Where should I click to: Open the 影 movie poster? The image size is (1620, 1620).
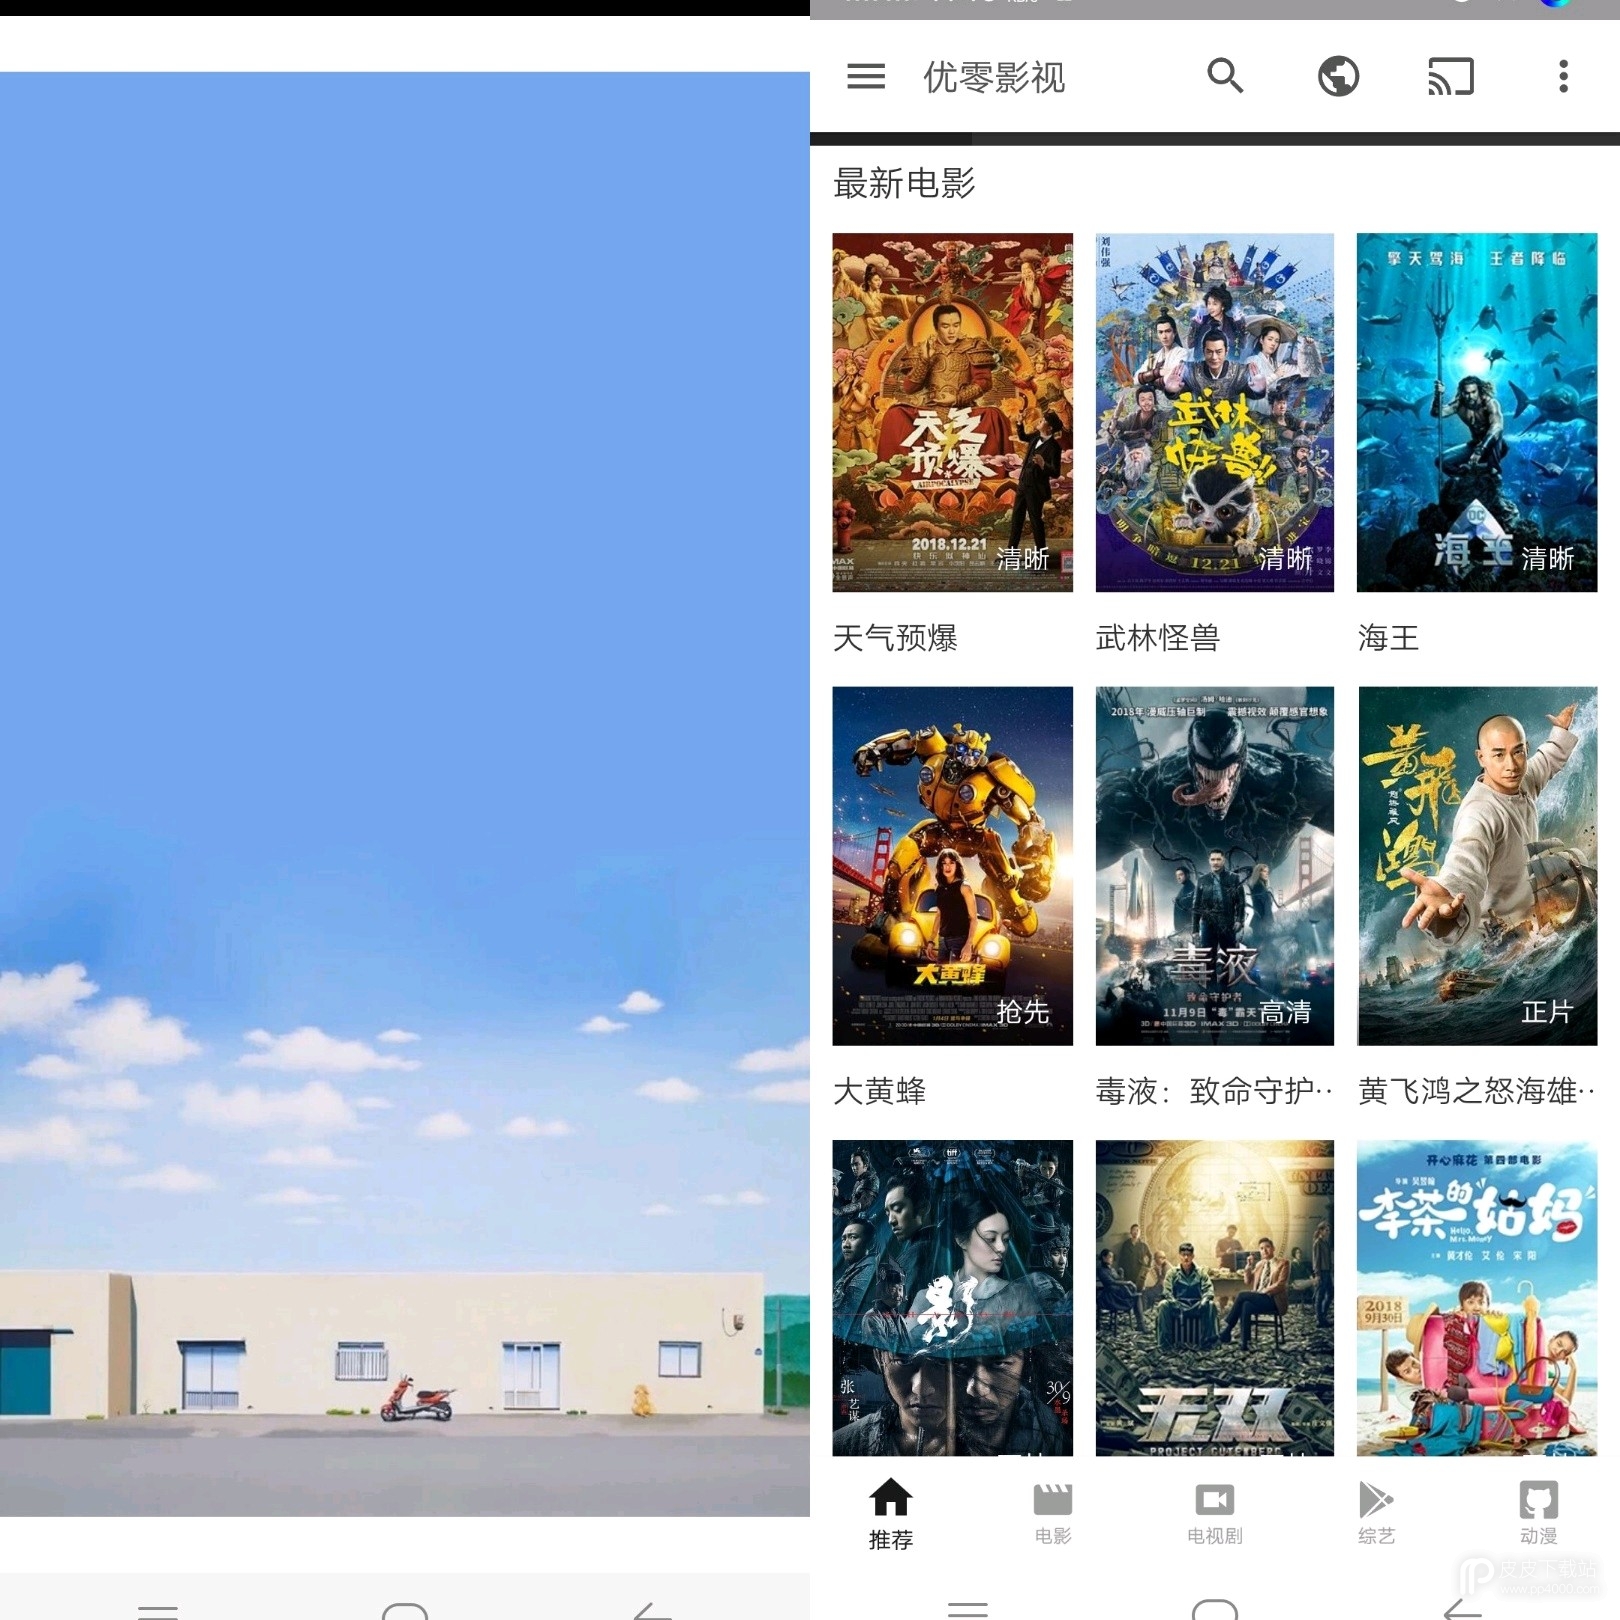952,1297
